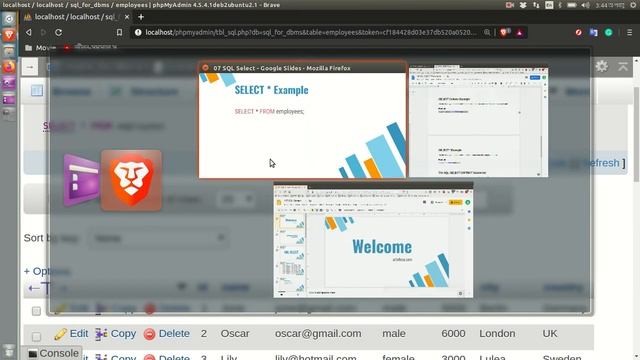Click the salary cell "6000"
This screenshot has width=640, height=360.
tap(453, 333)
